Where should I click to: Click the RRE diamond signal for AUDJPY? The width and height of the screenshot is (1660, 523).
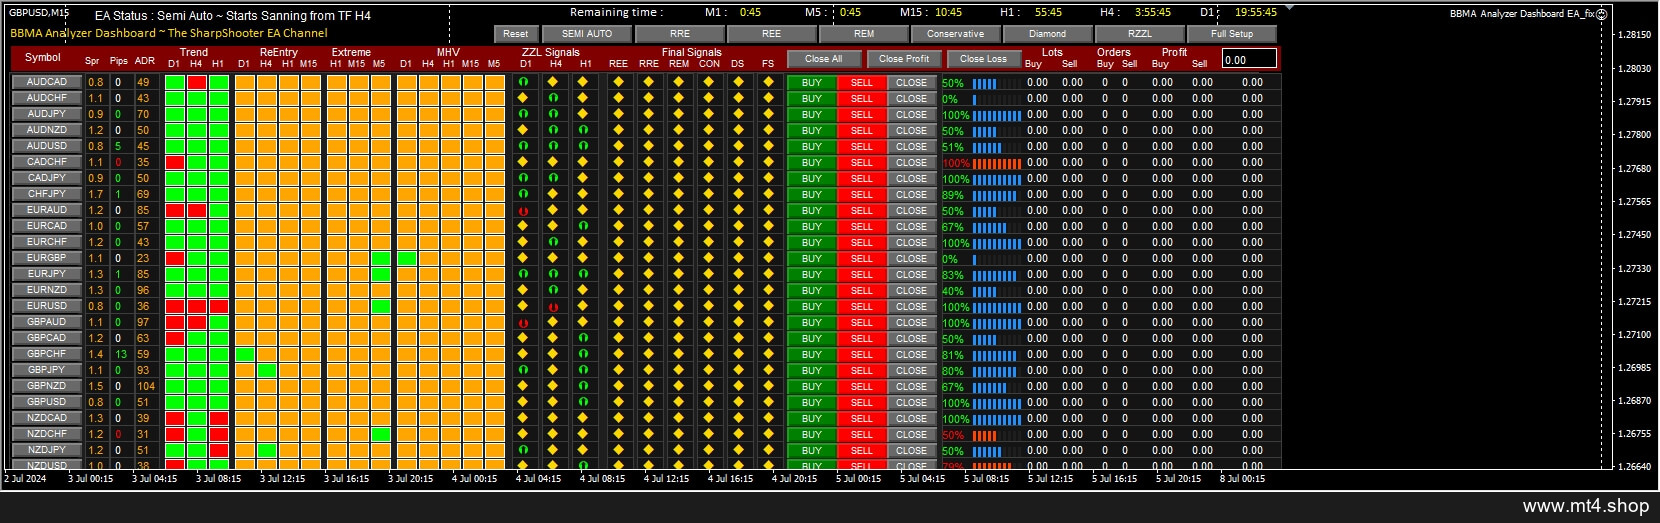pos(649,114)
